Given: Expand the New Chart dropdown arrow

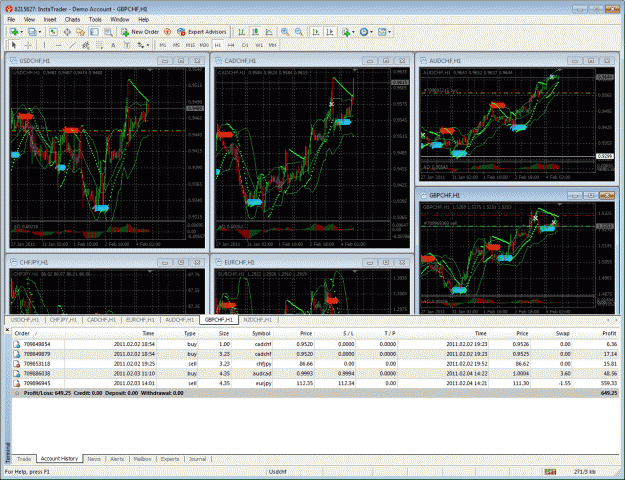Looking at the screenshot, I should (x=22, y=32).
